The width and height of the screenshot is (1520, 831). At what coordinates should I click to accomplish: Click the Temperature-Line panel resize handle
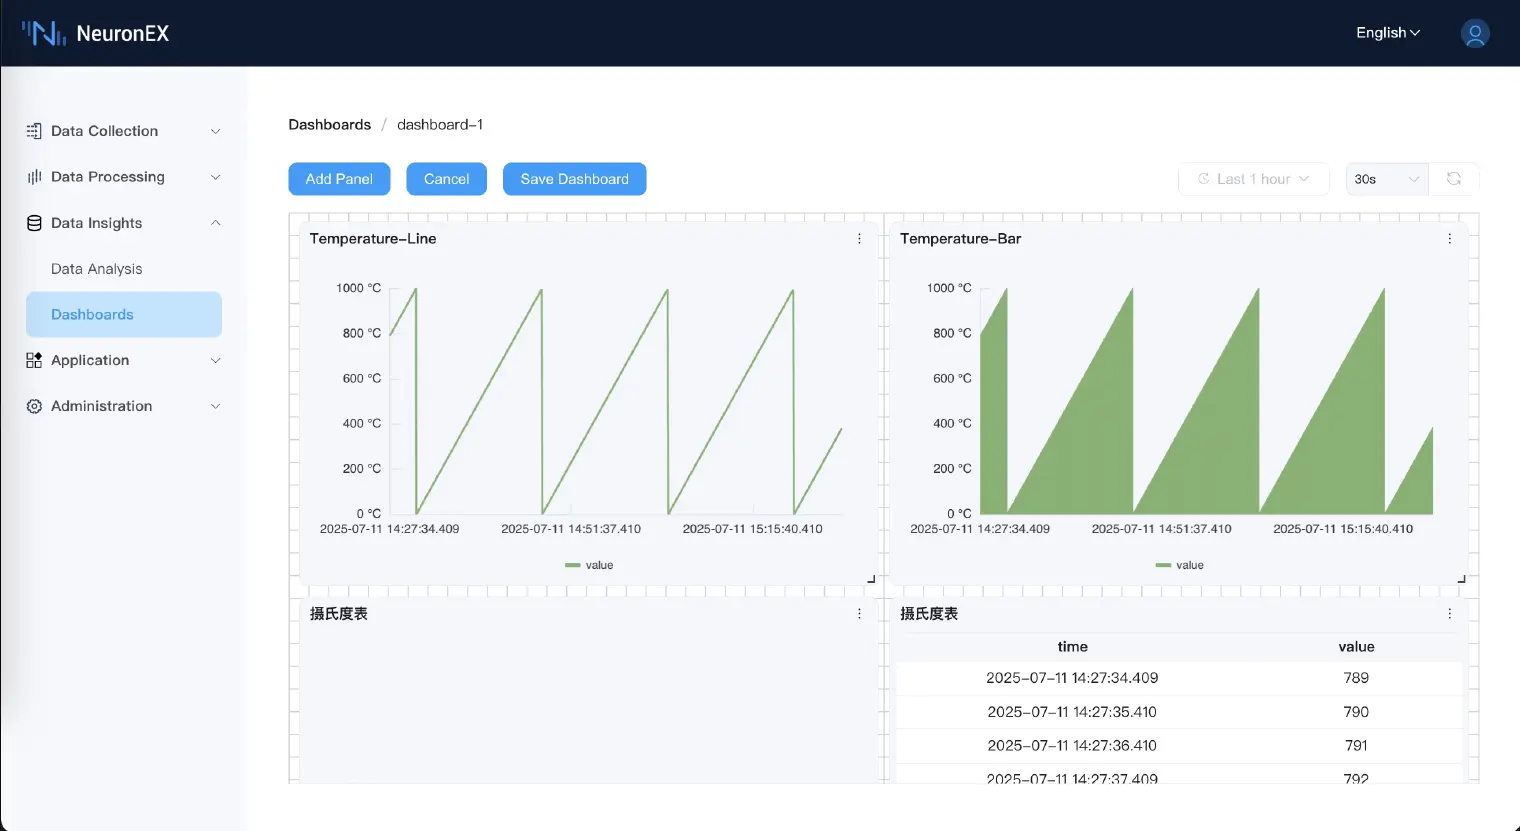point(871,578)
